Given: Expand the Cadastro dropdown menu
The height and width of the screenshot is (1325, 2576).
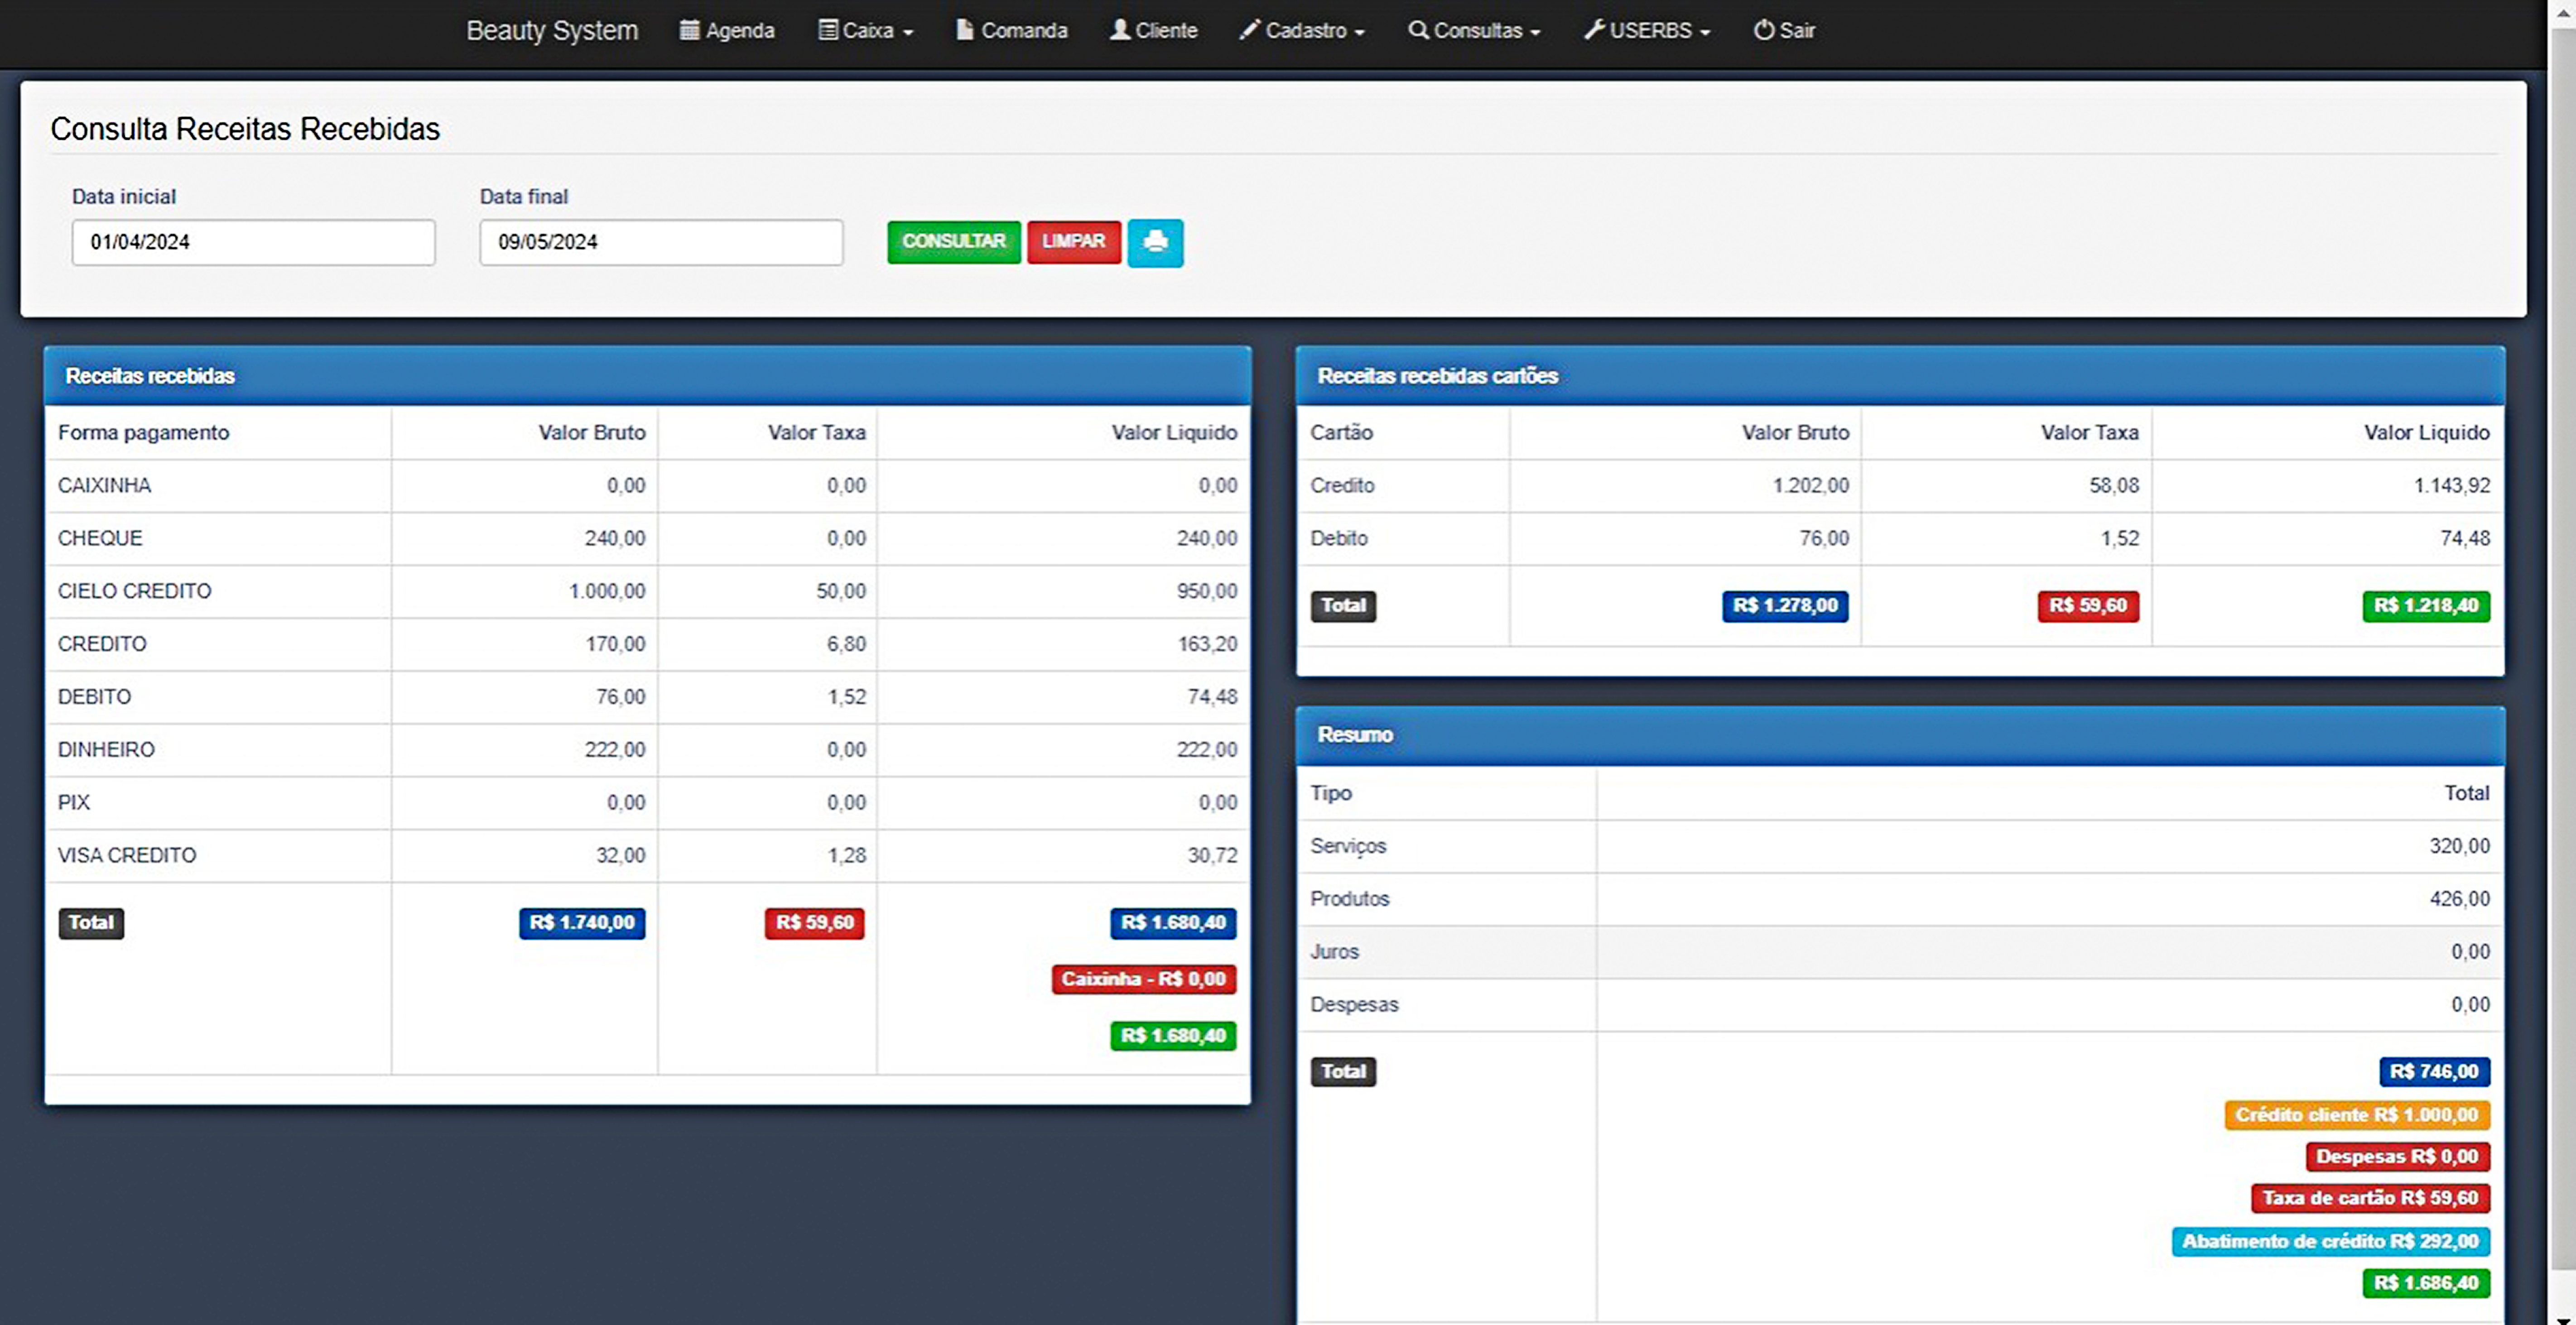Looking at the screenshot, I should pos(1302,31).
